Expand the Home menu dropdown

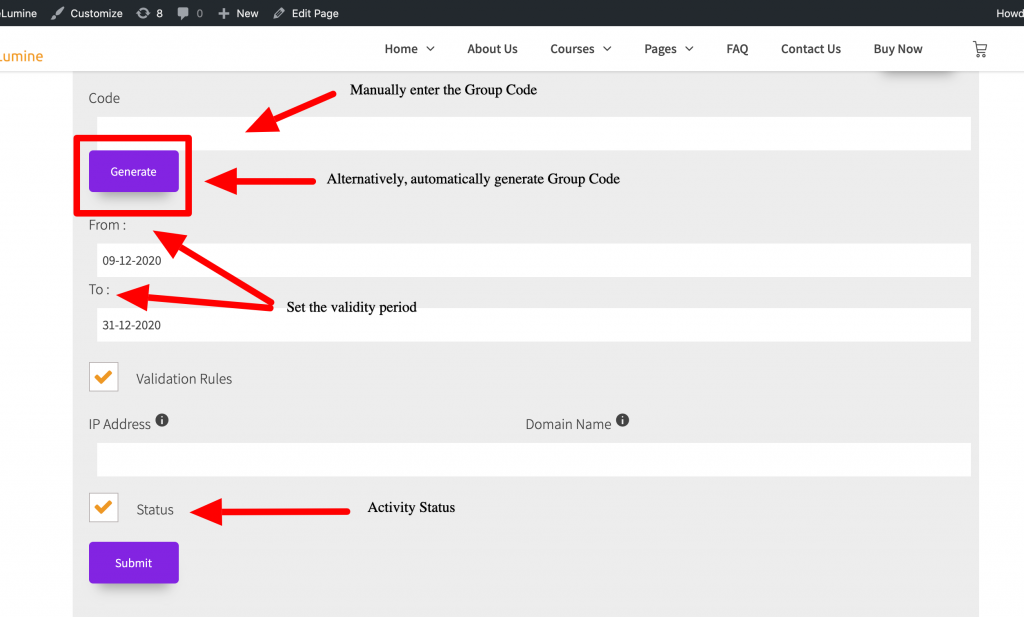click(x=409, y=49)
